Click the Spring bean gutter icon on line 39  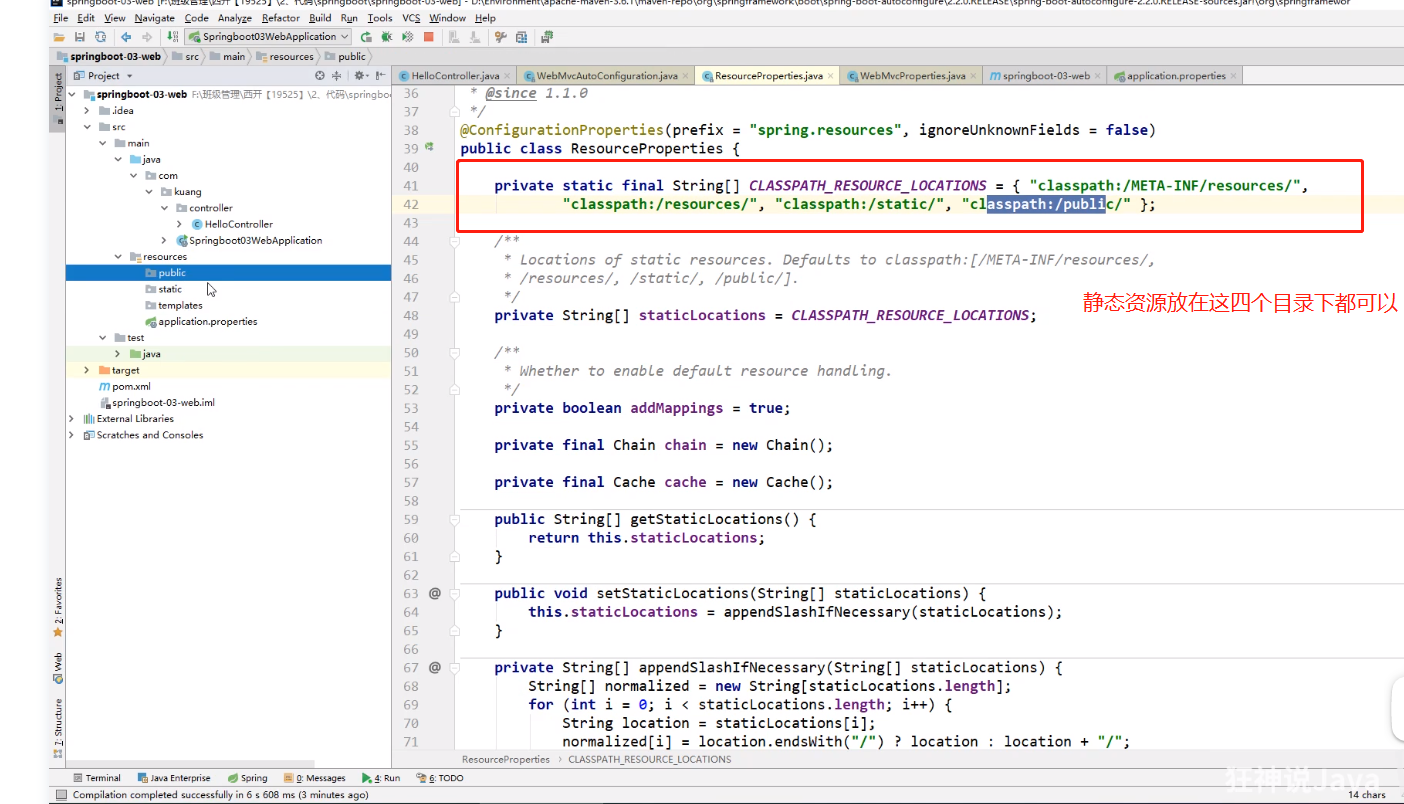pos(429,147)
